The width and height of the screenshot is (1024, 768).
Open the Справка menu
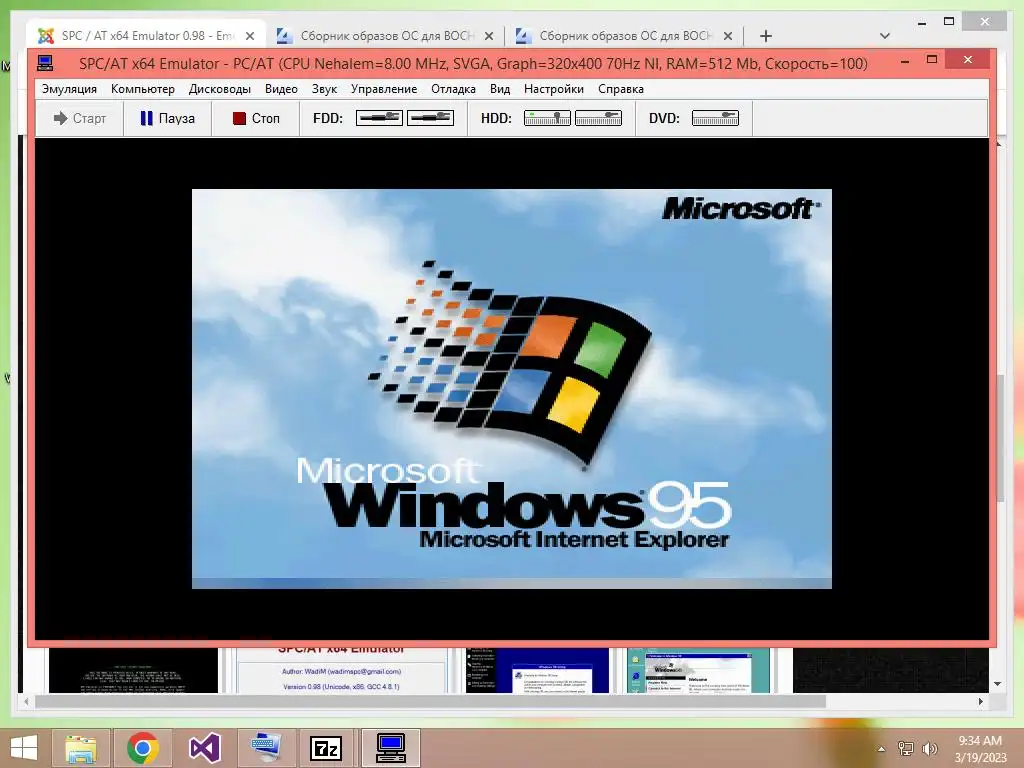tap(620, 89)
